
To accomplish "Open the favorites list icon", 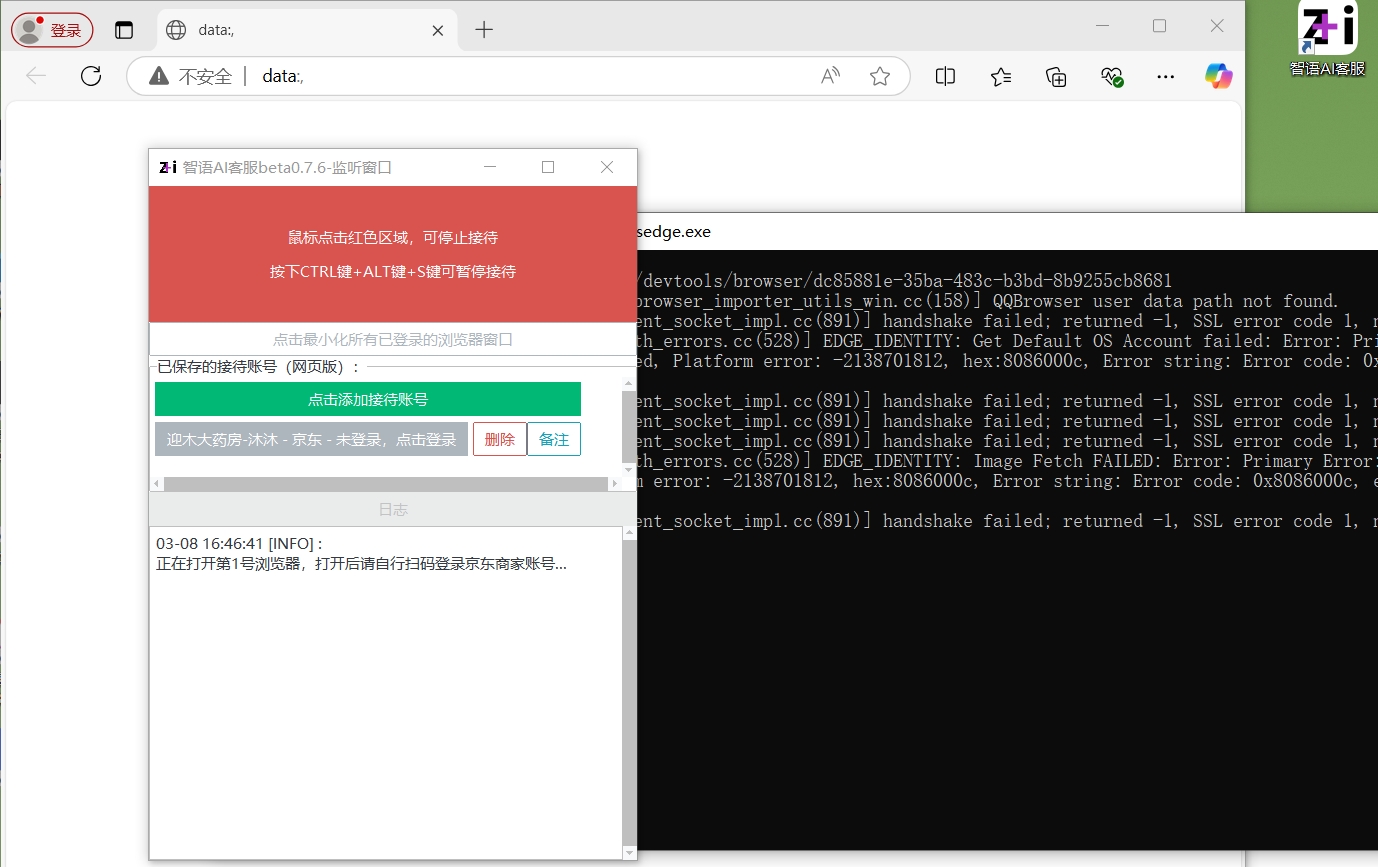I will (1001, 76).
